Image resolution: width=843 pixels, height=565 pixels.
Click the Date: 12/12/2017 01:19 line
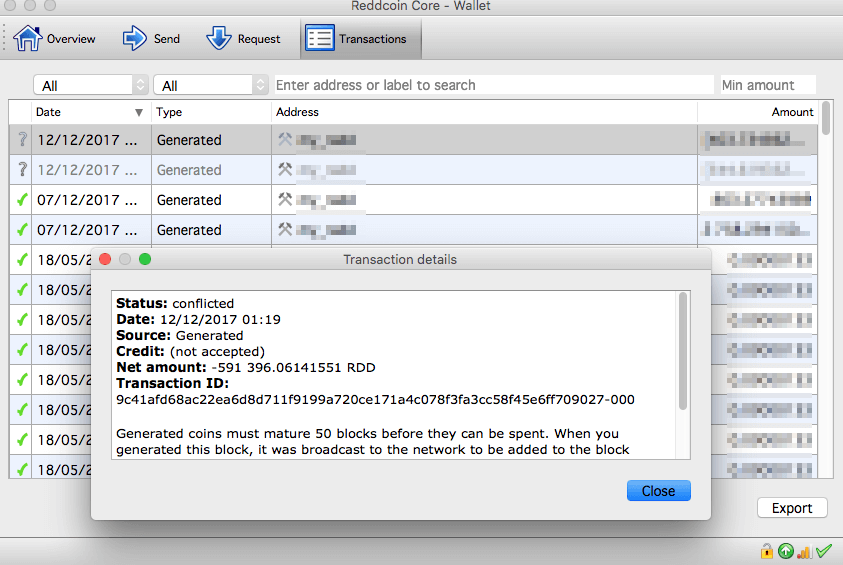coord(198,319)
